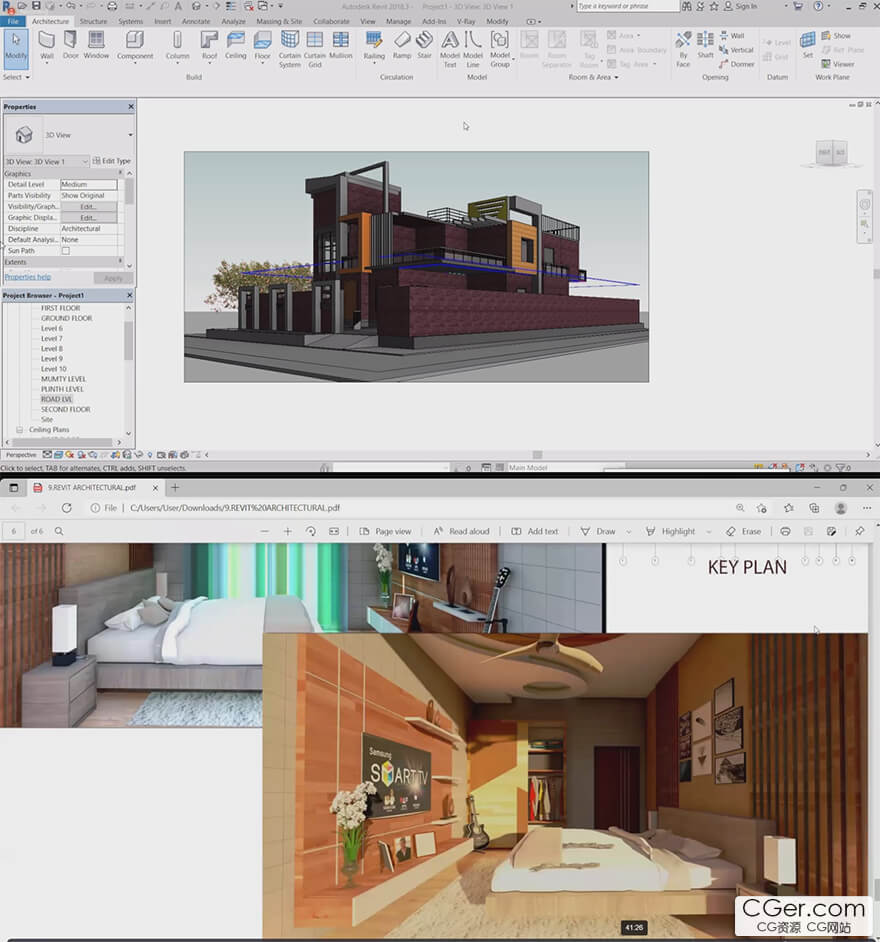Click the Set work plane icon

click(807, 46)
